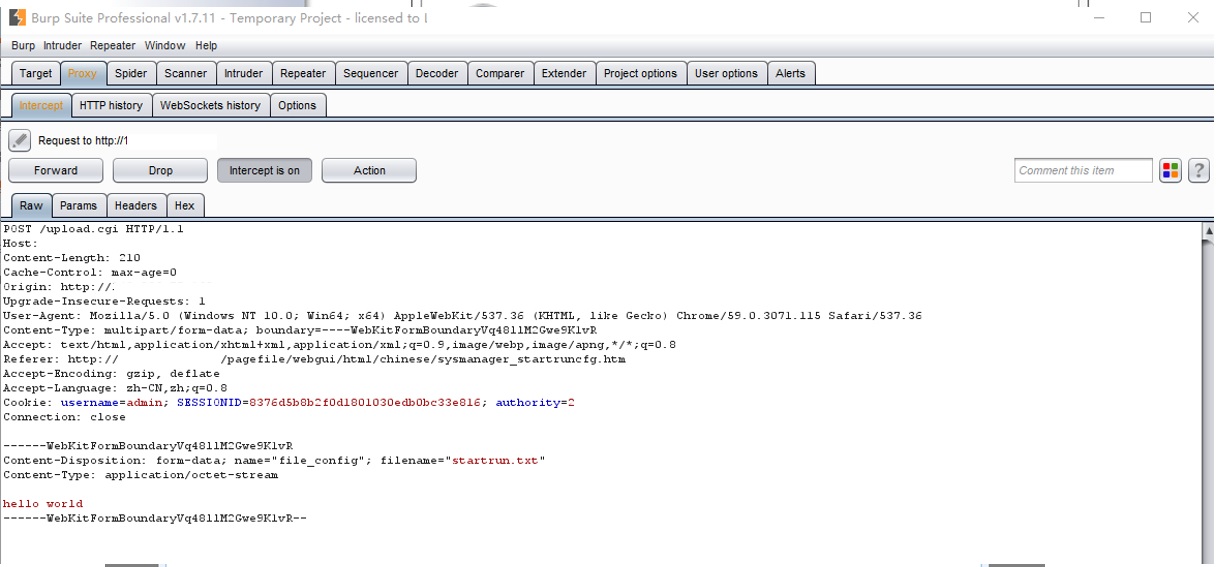
Task: Click the Accept-Language header line
Action: (x=115, y=388)
